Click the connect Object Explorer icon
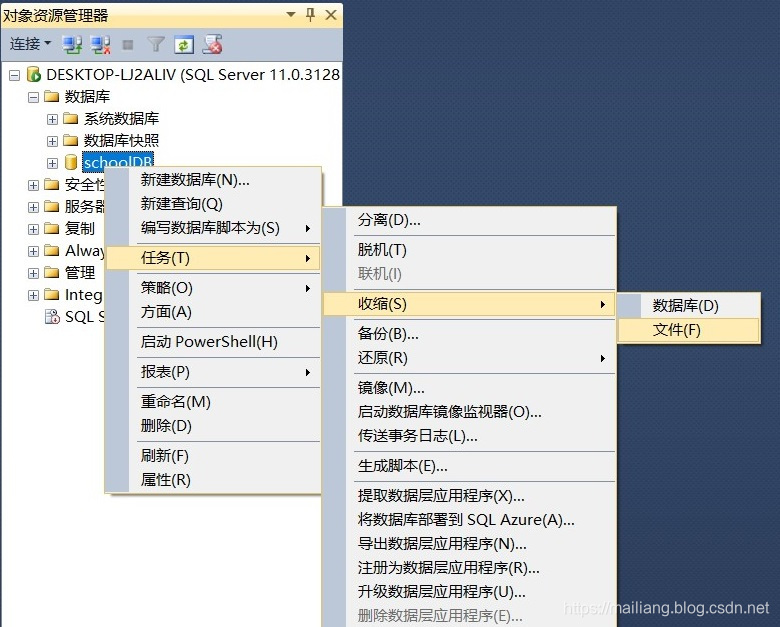 click(73, 45)
